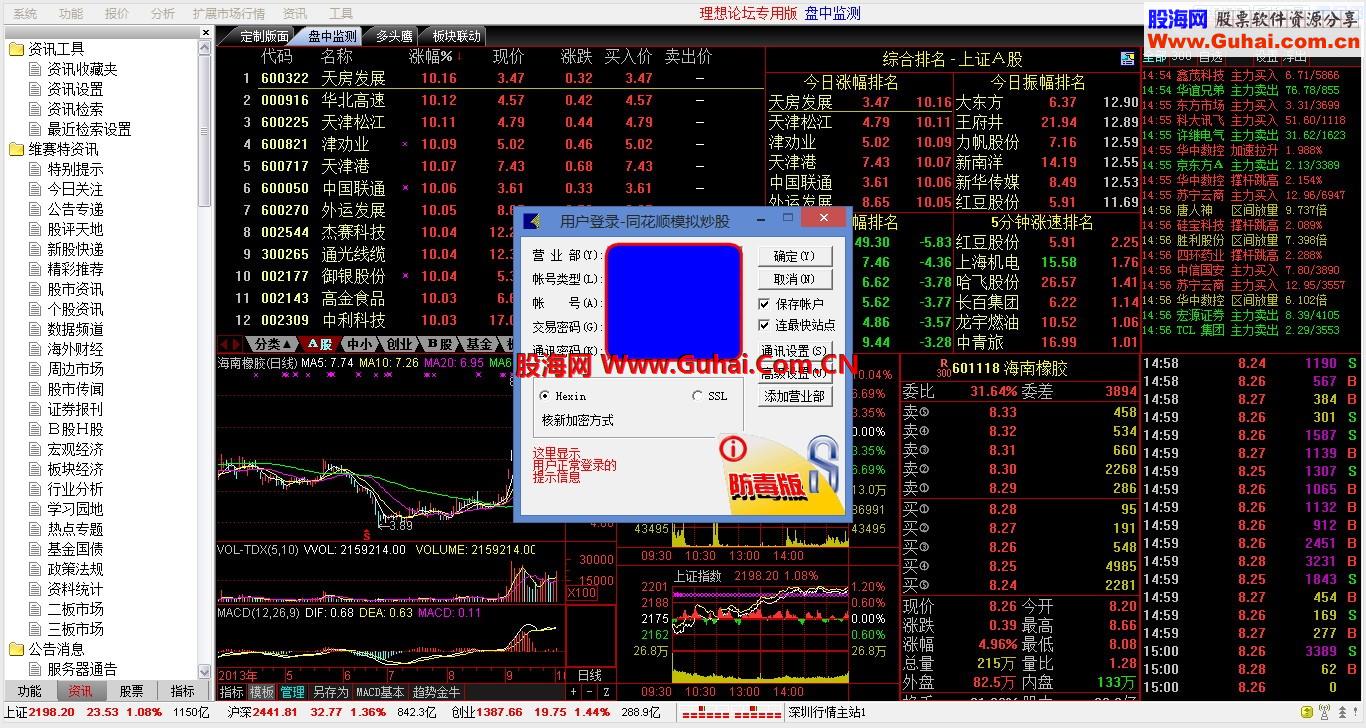Click the R300 marker beside 601118
Viewport: 1366px width, 728px height.
(x=942, y=367)
